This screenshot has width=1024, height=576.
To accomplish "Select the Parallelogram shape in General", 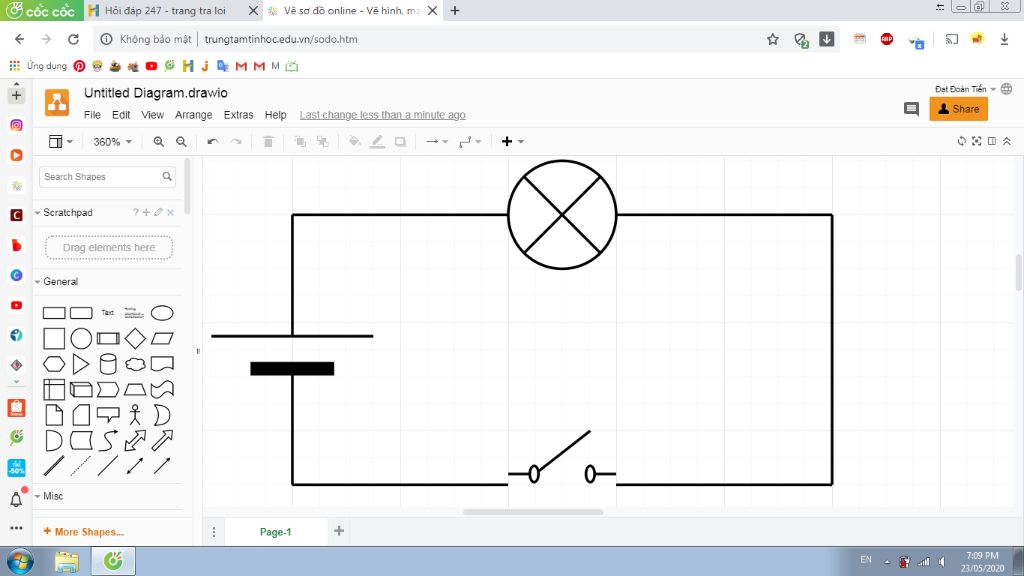I will 162,338.
